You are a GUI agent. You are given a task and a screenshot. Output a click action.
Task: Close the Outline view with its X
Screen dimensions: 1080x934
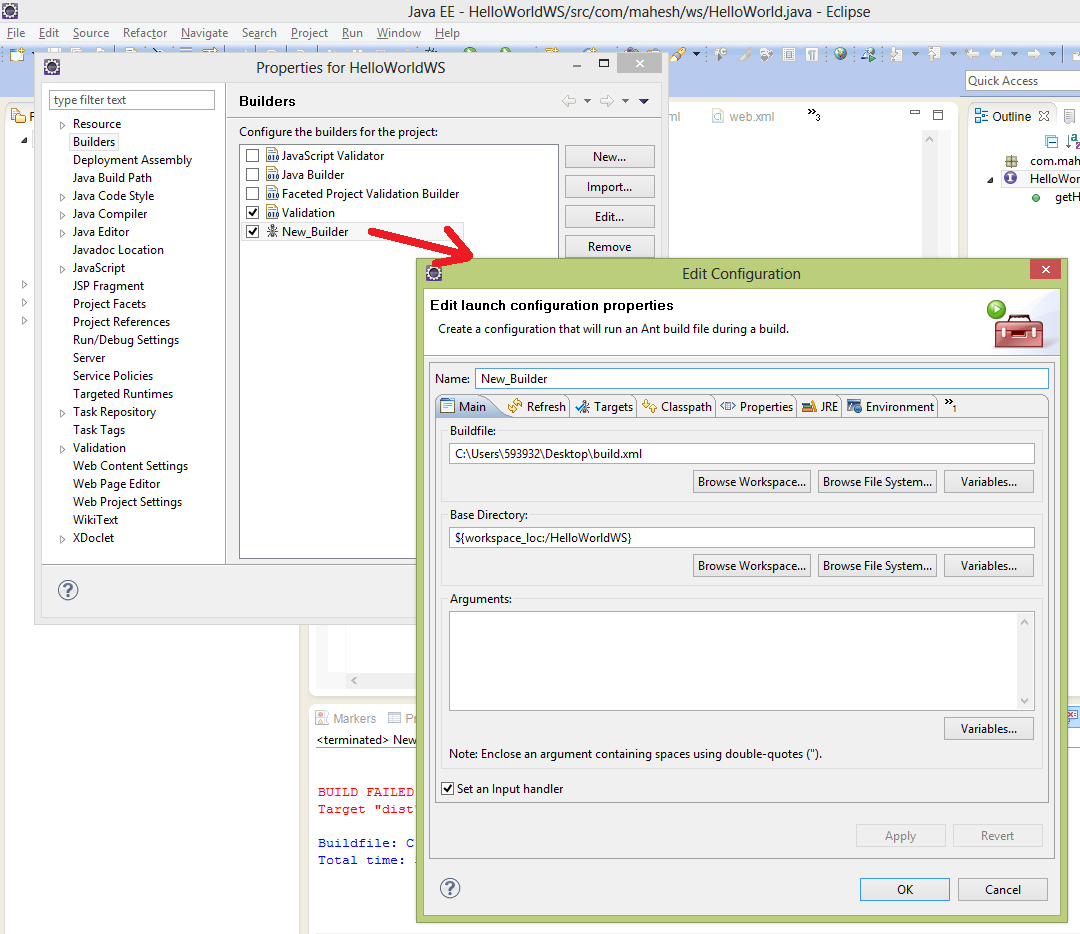coord(1043,116)
